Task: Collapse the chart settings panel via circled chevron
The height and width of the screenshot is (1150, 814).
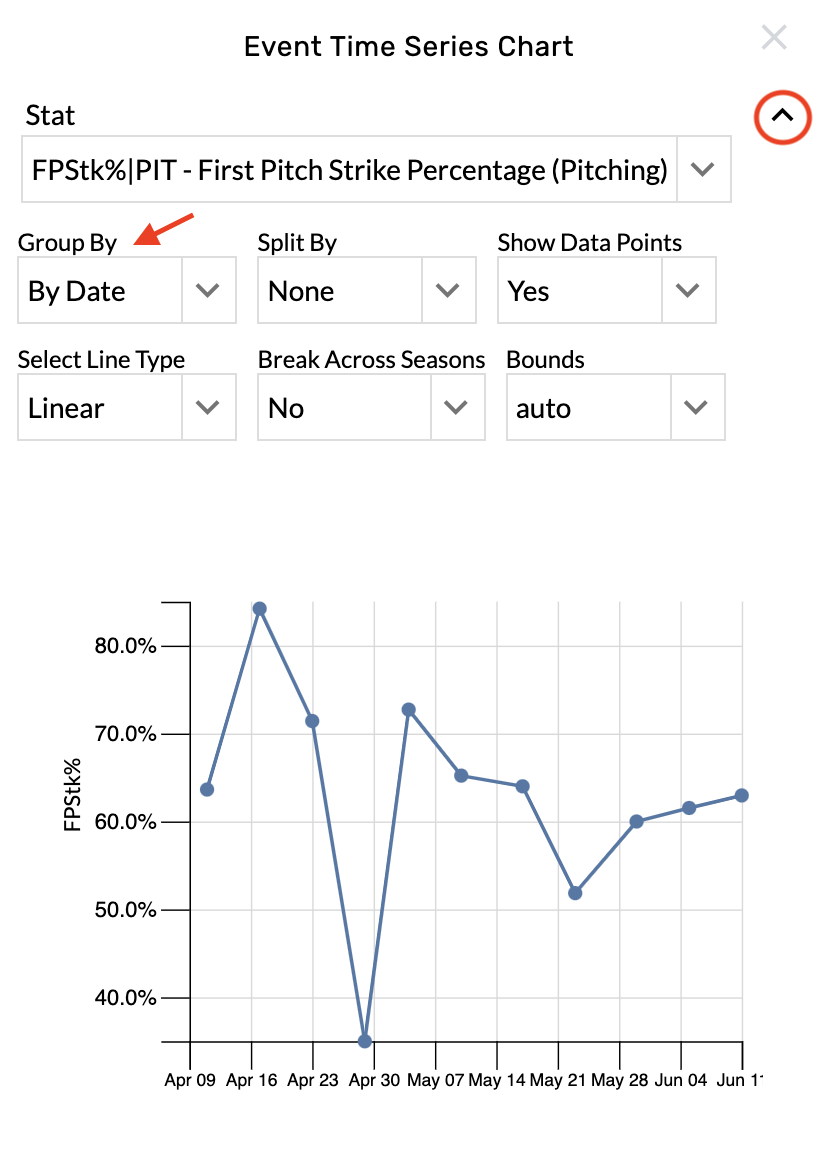Action: (781, 117)
